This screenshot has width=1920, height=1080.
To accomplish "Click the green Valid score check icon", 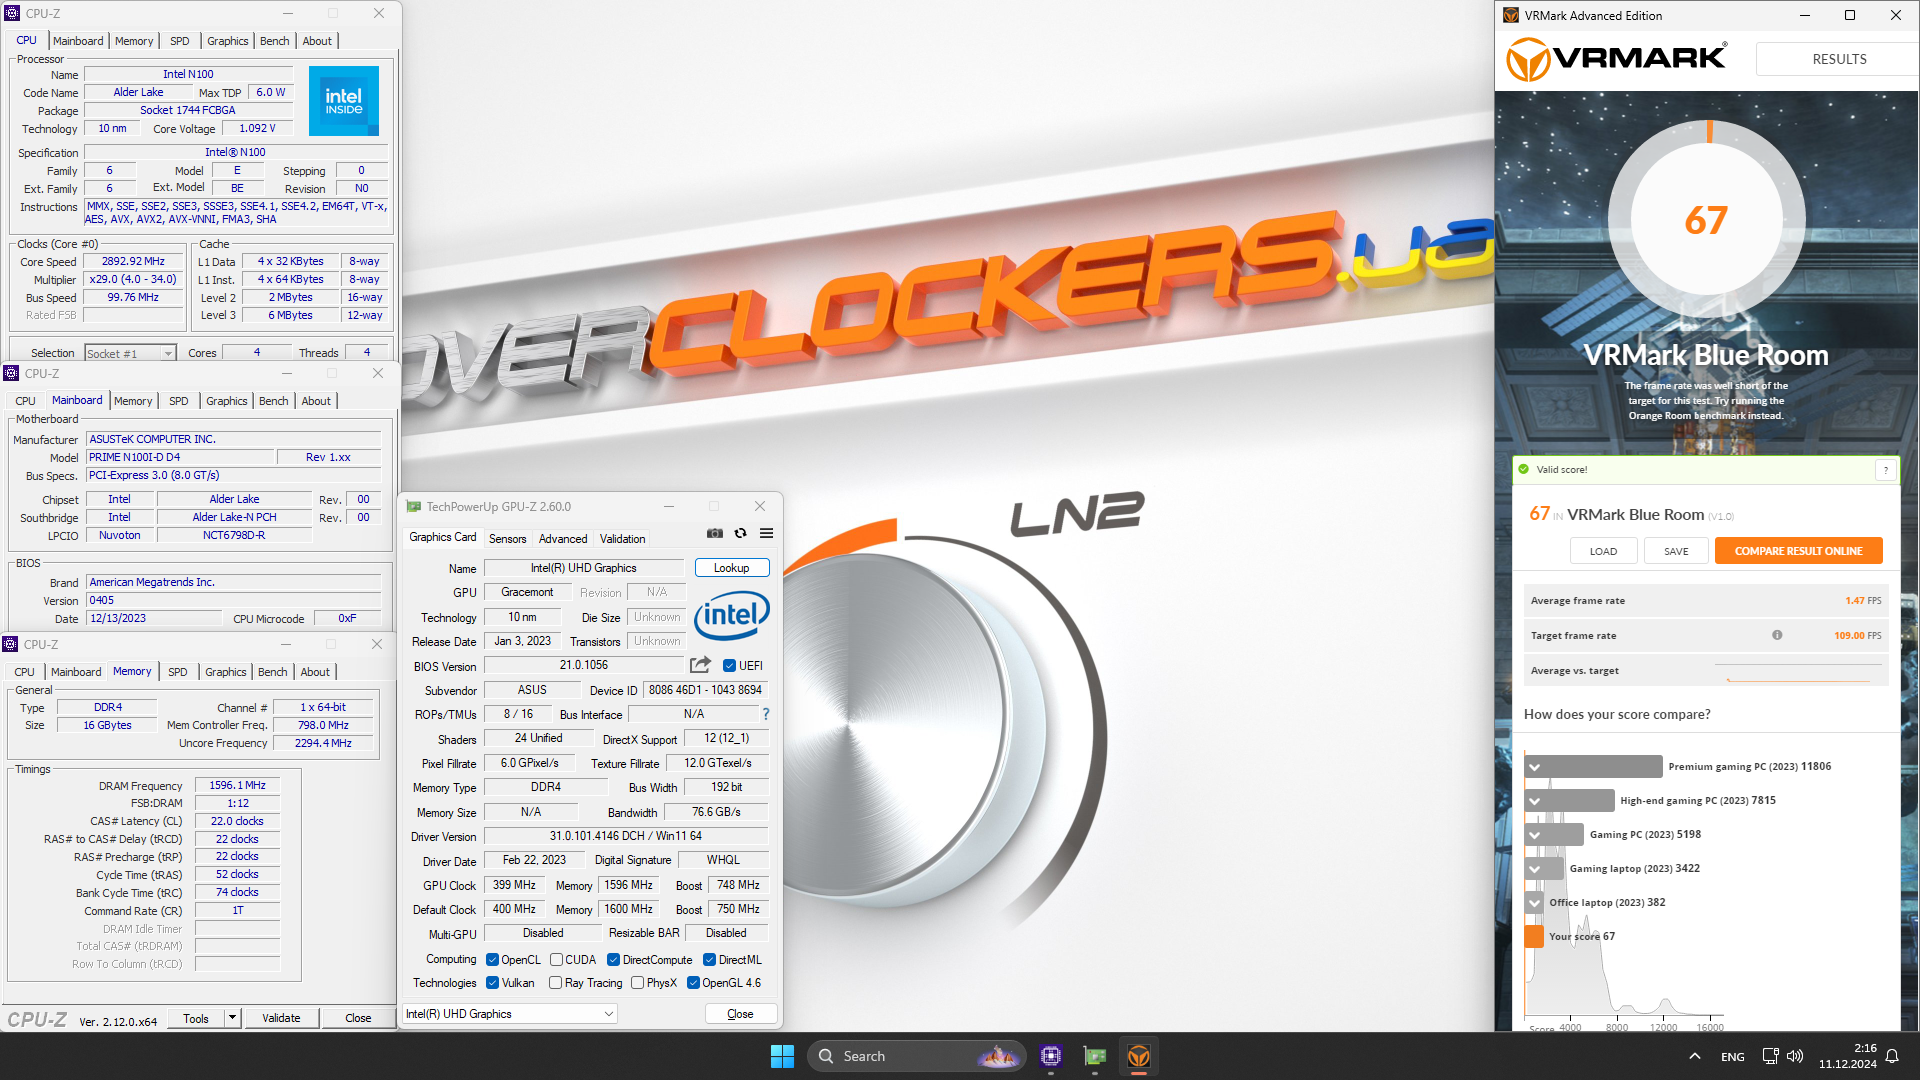I will (1523, 469).
